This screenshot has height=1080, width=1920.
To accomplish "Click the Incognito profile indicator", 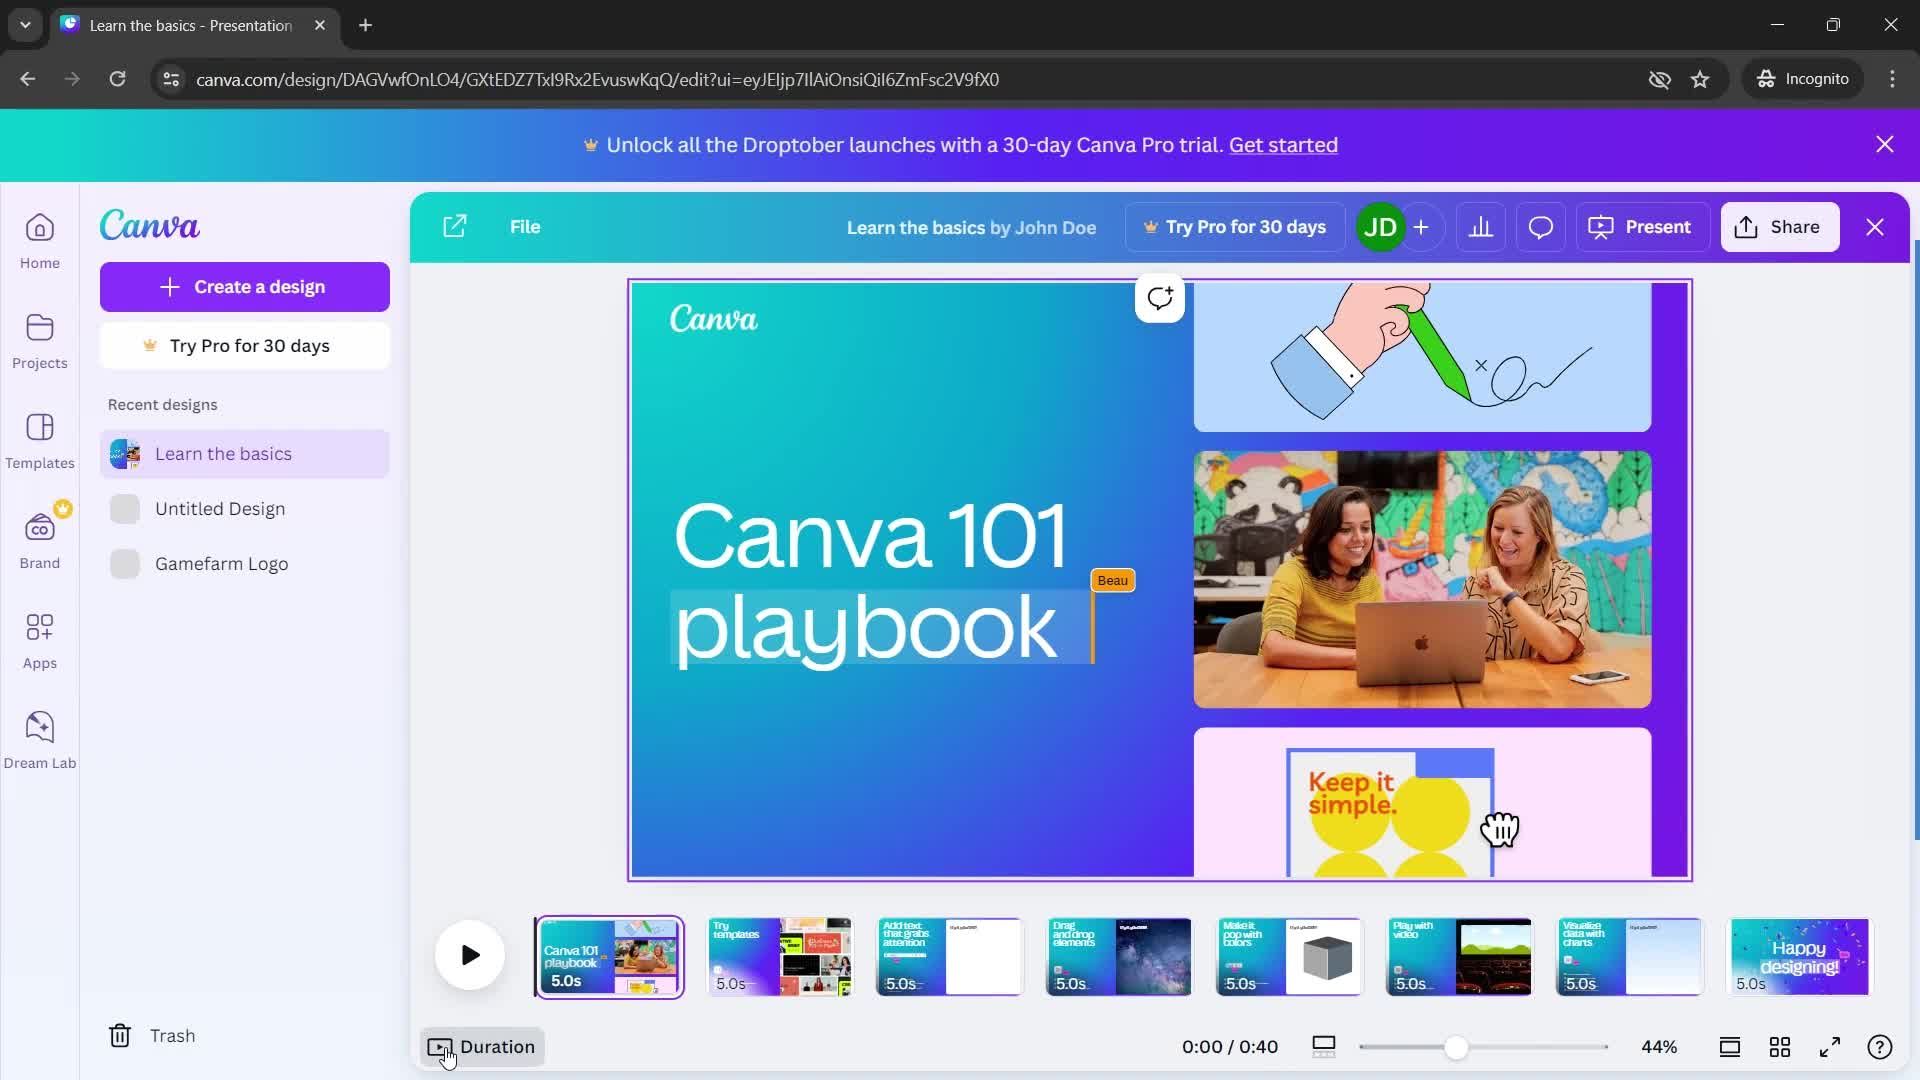I will pyautogui.click(x=1803, y=79).
